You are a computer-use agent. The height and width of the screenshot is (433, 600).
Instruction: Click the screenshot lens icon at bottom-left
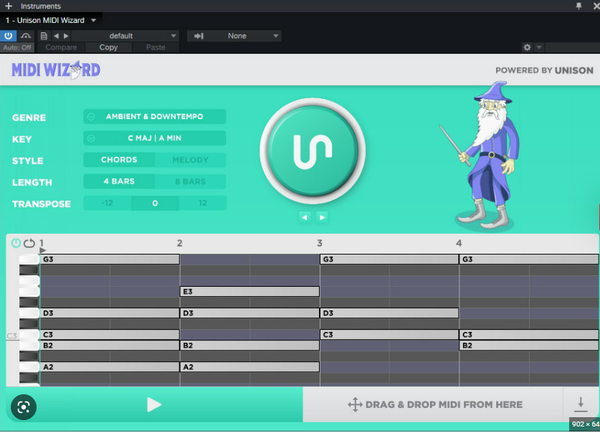(24, 407)
